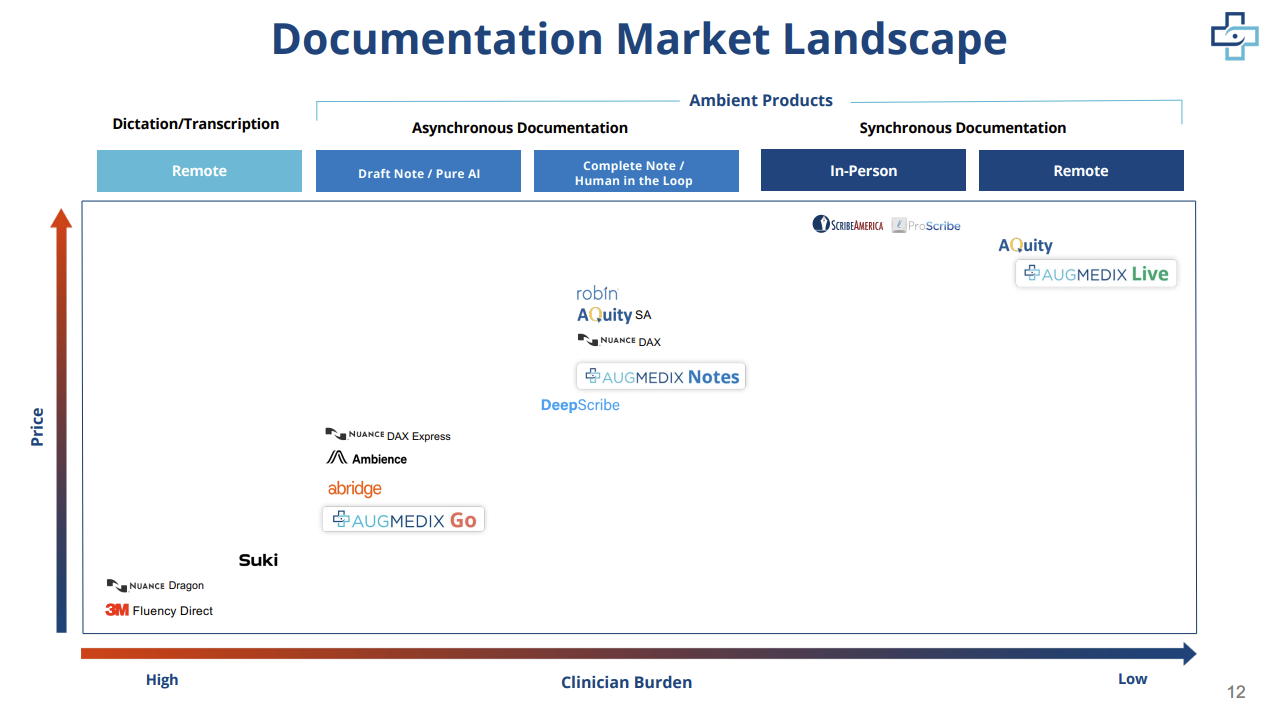Click the Ambient Products header
Image resolution: width=1272 pixels, height=714 pixels.
pos(761,100)
